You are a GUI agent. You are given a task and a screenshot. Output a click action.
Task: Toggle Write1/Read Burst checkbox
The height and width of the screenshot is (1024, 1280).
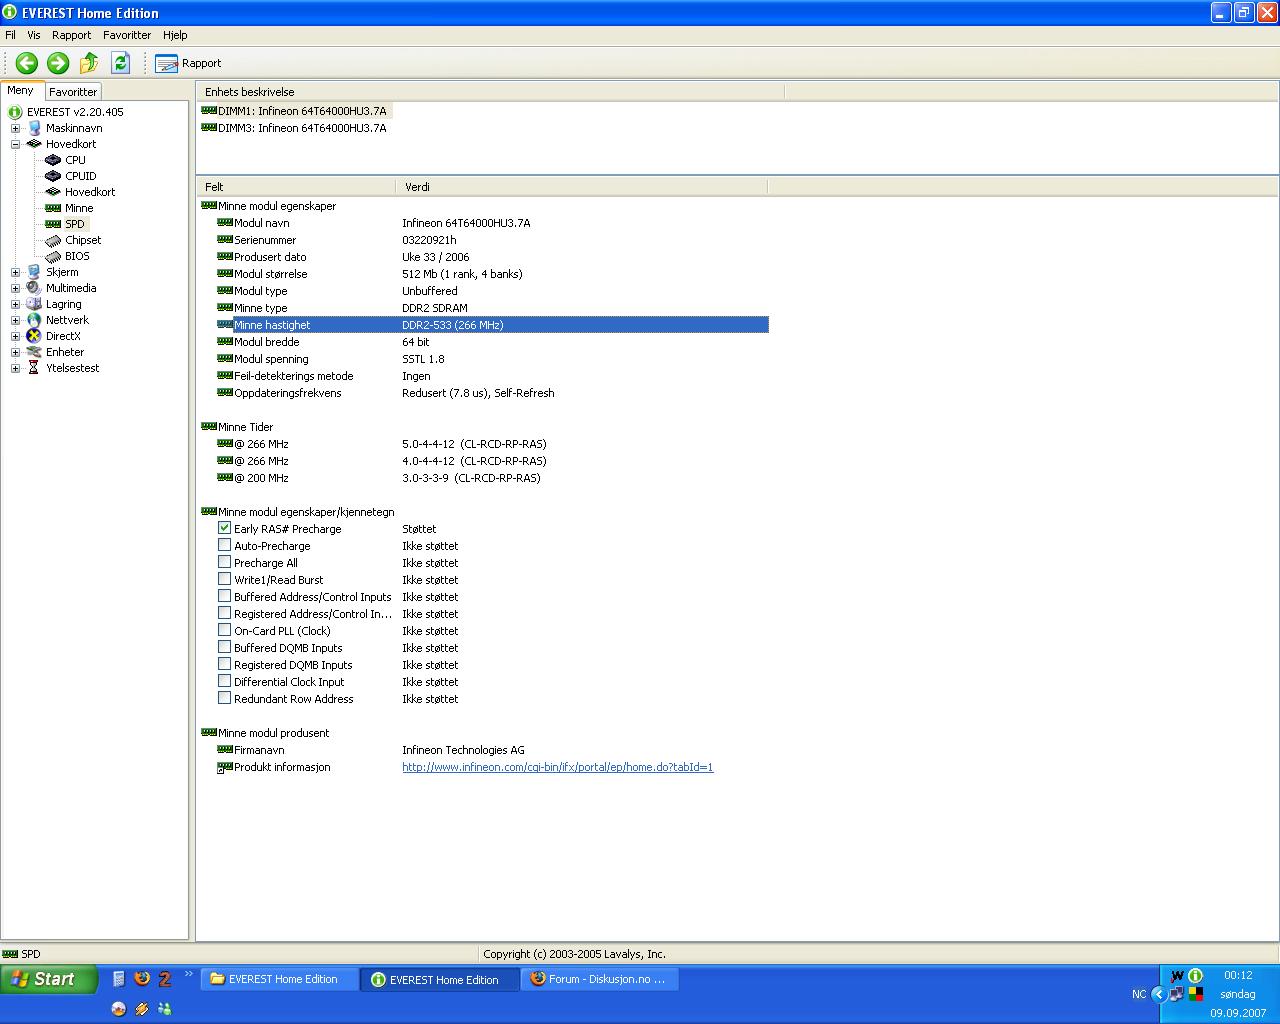pos(224,579)
